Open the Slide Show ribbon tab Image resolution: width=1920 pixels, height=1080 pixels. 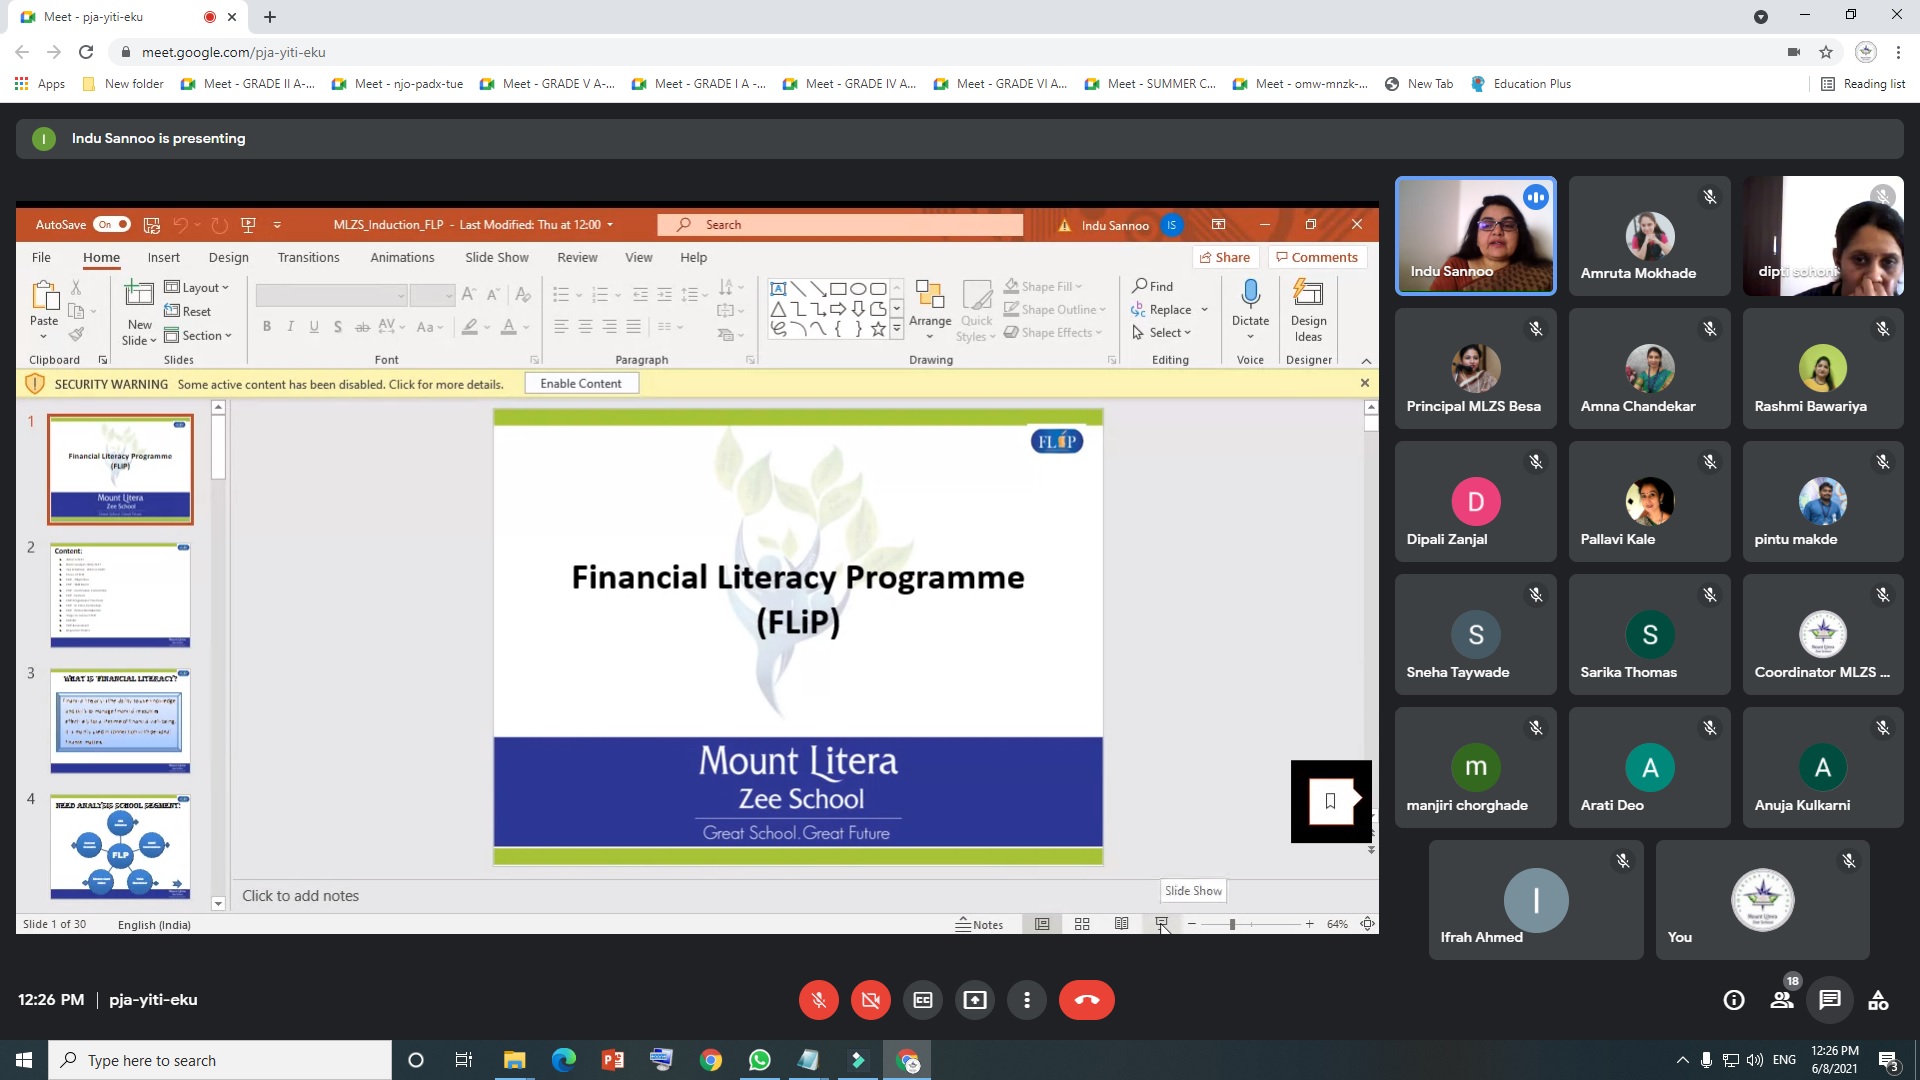tap(497, 257)
